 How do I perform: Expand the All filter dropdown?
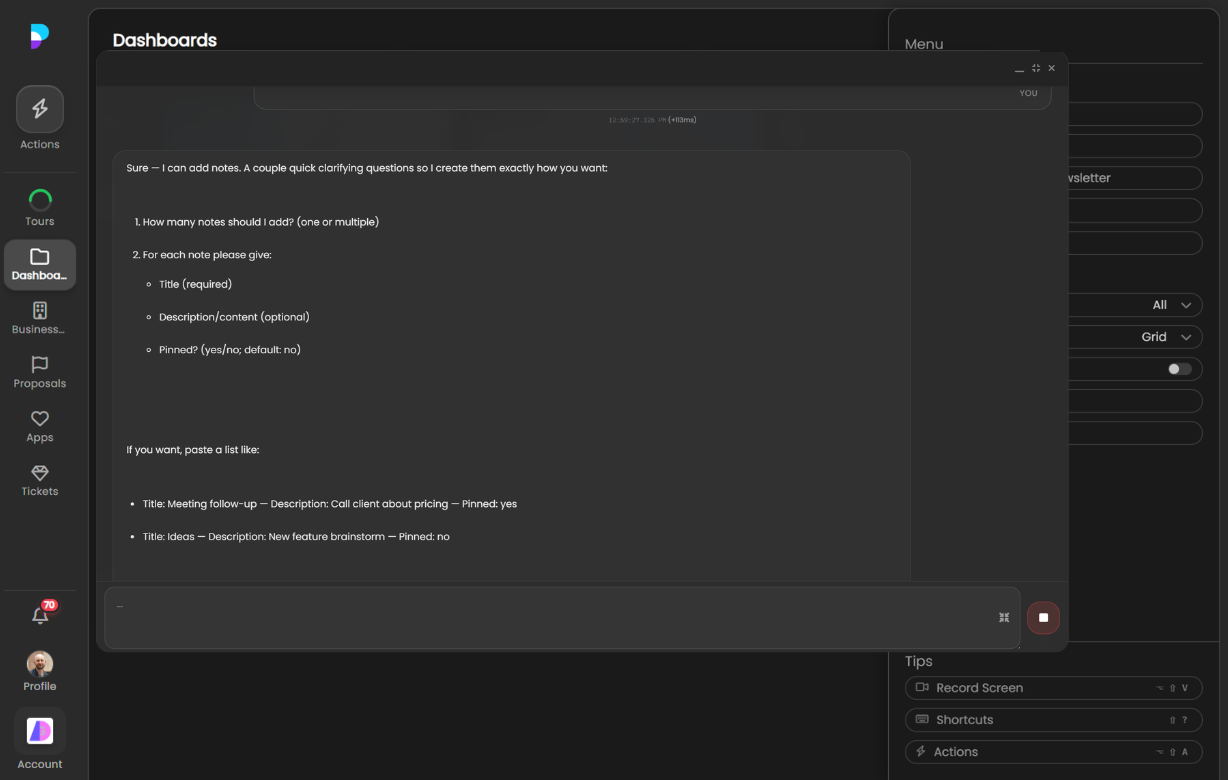1172,305
